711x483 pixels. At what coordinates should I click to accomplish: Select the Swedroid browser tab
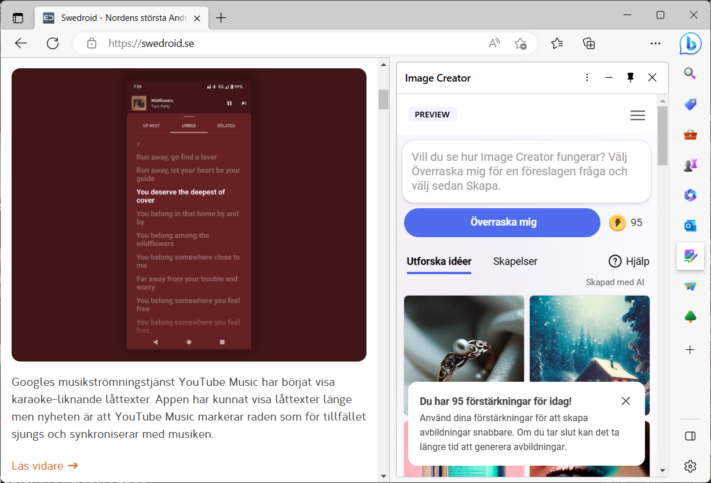point(122,18)
